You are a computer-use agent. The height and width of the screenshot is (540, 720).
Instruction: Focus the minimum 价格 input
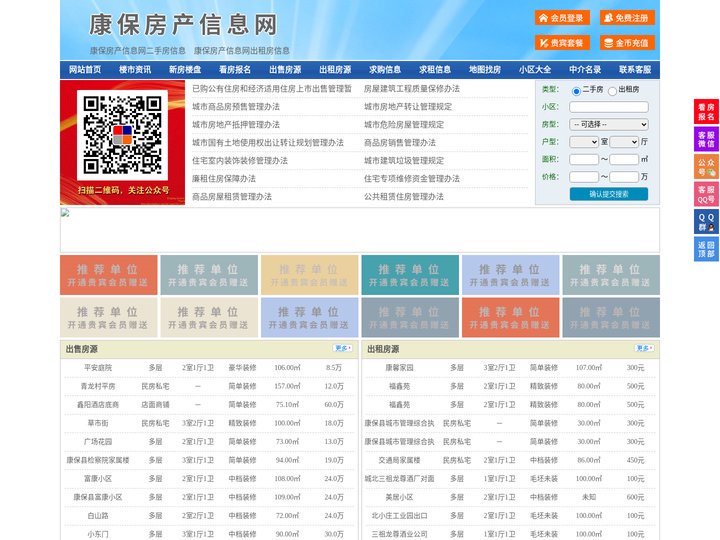[x=584, y=177]
